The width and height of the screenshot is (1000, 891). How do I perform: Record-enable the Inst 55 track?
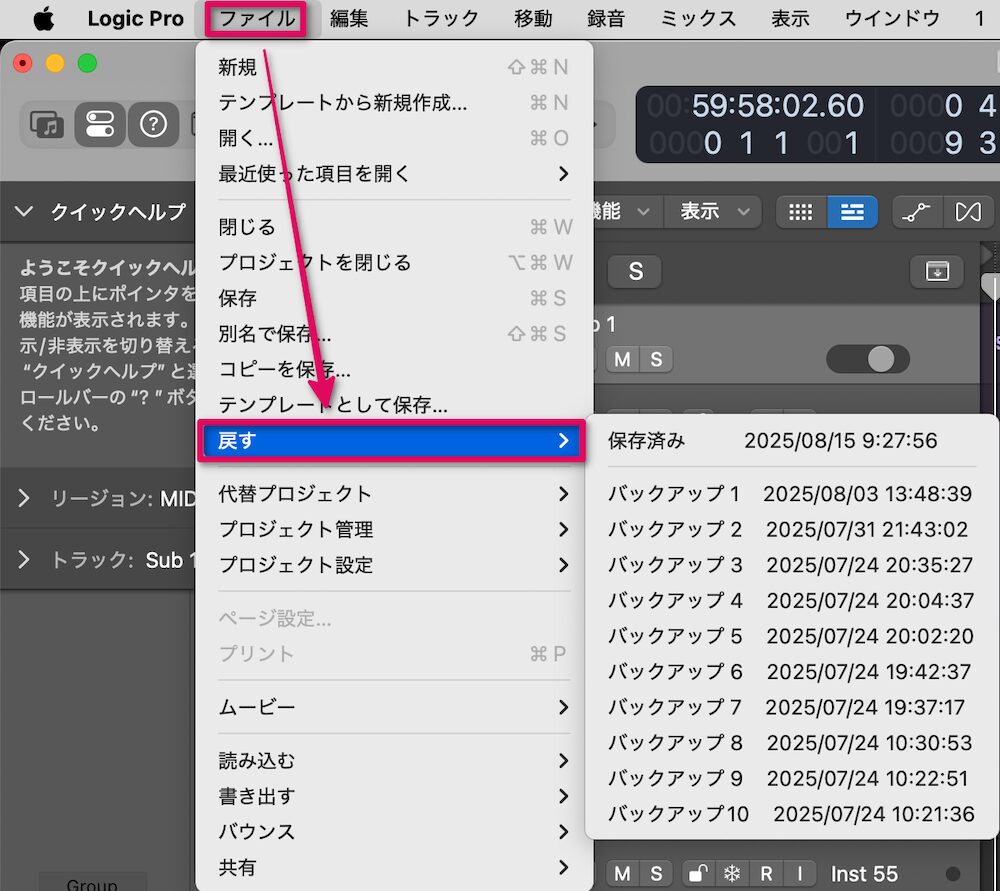coord(766,873)
